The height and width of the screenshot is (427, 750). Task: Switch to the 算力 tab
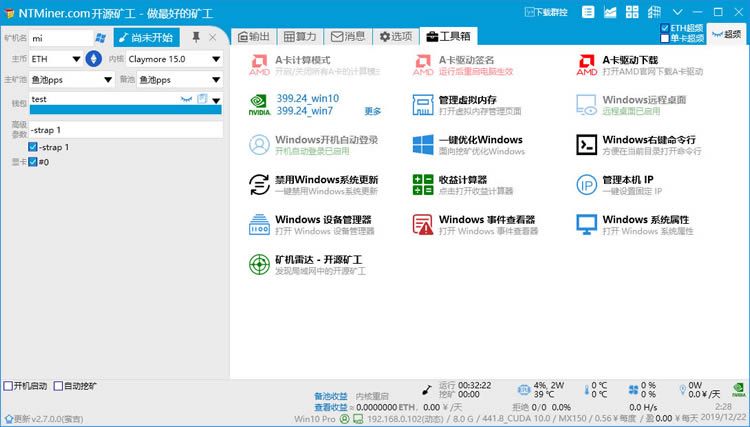[x=300, y=36]
